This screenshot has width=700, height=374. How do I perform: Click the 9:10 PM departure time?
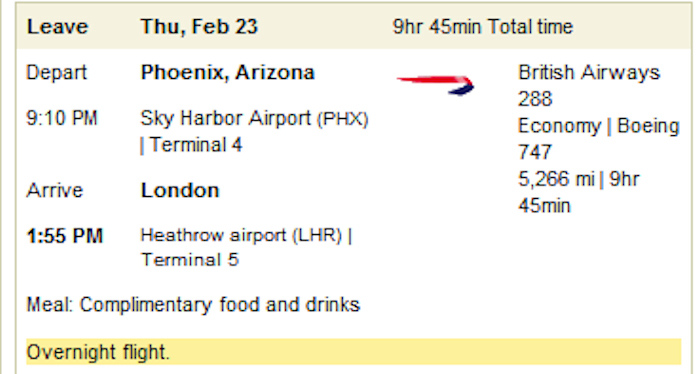click(62, 119)
